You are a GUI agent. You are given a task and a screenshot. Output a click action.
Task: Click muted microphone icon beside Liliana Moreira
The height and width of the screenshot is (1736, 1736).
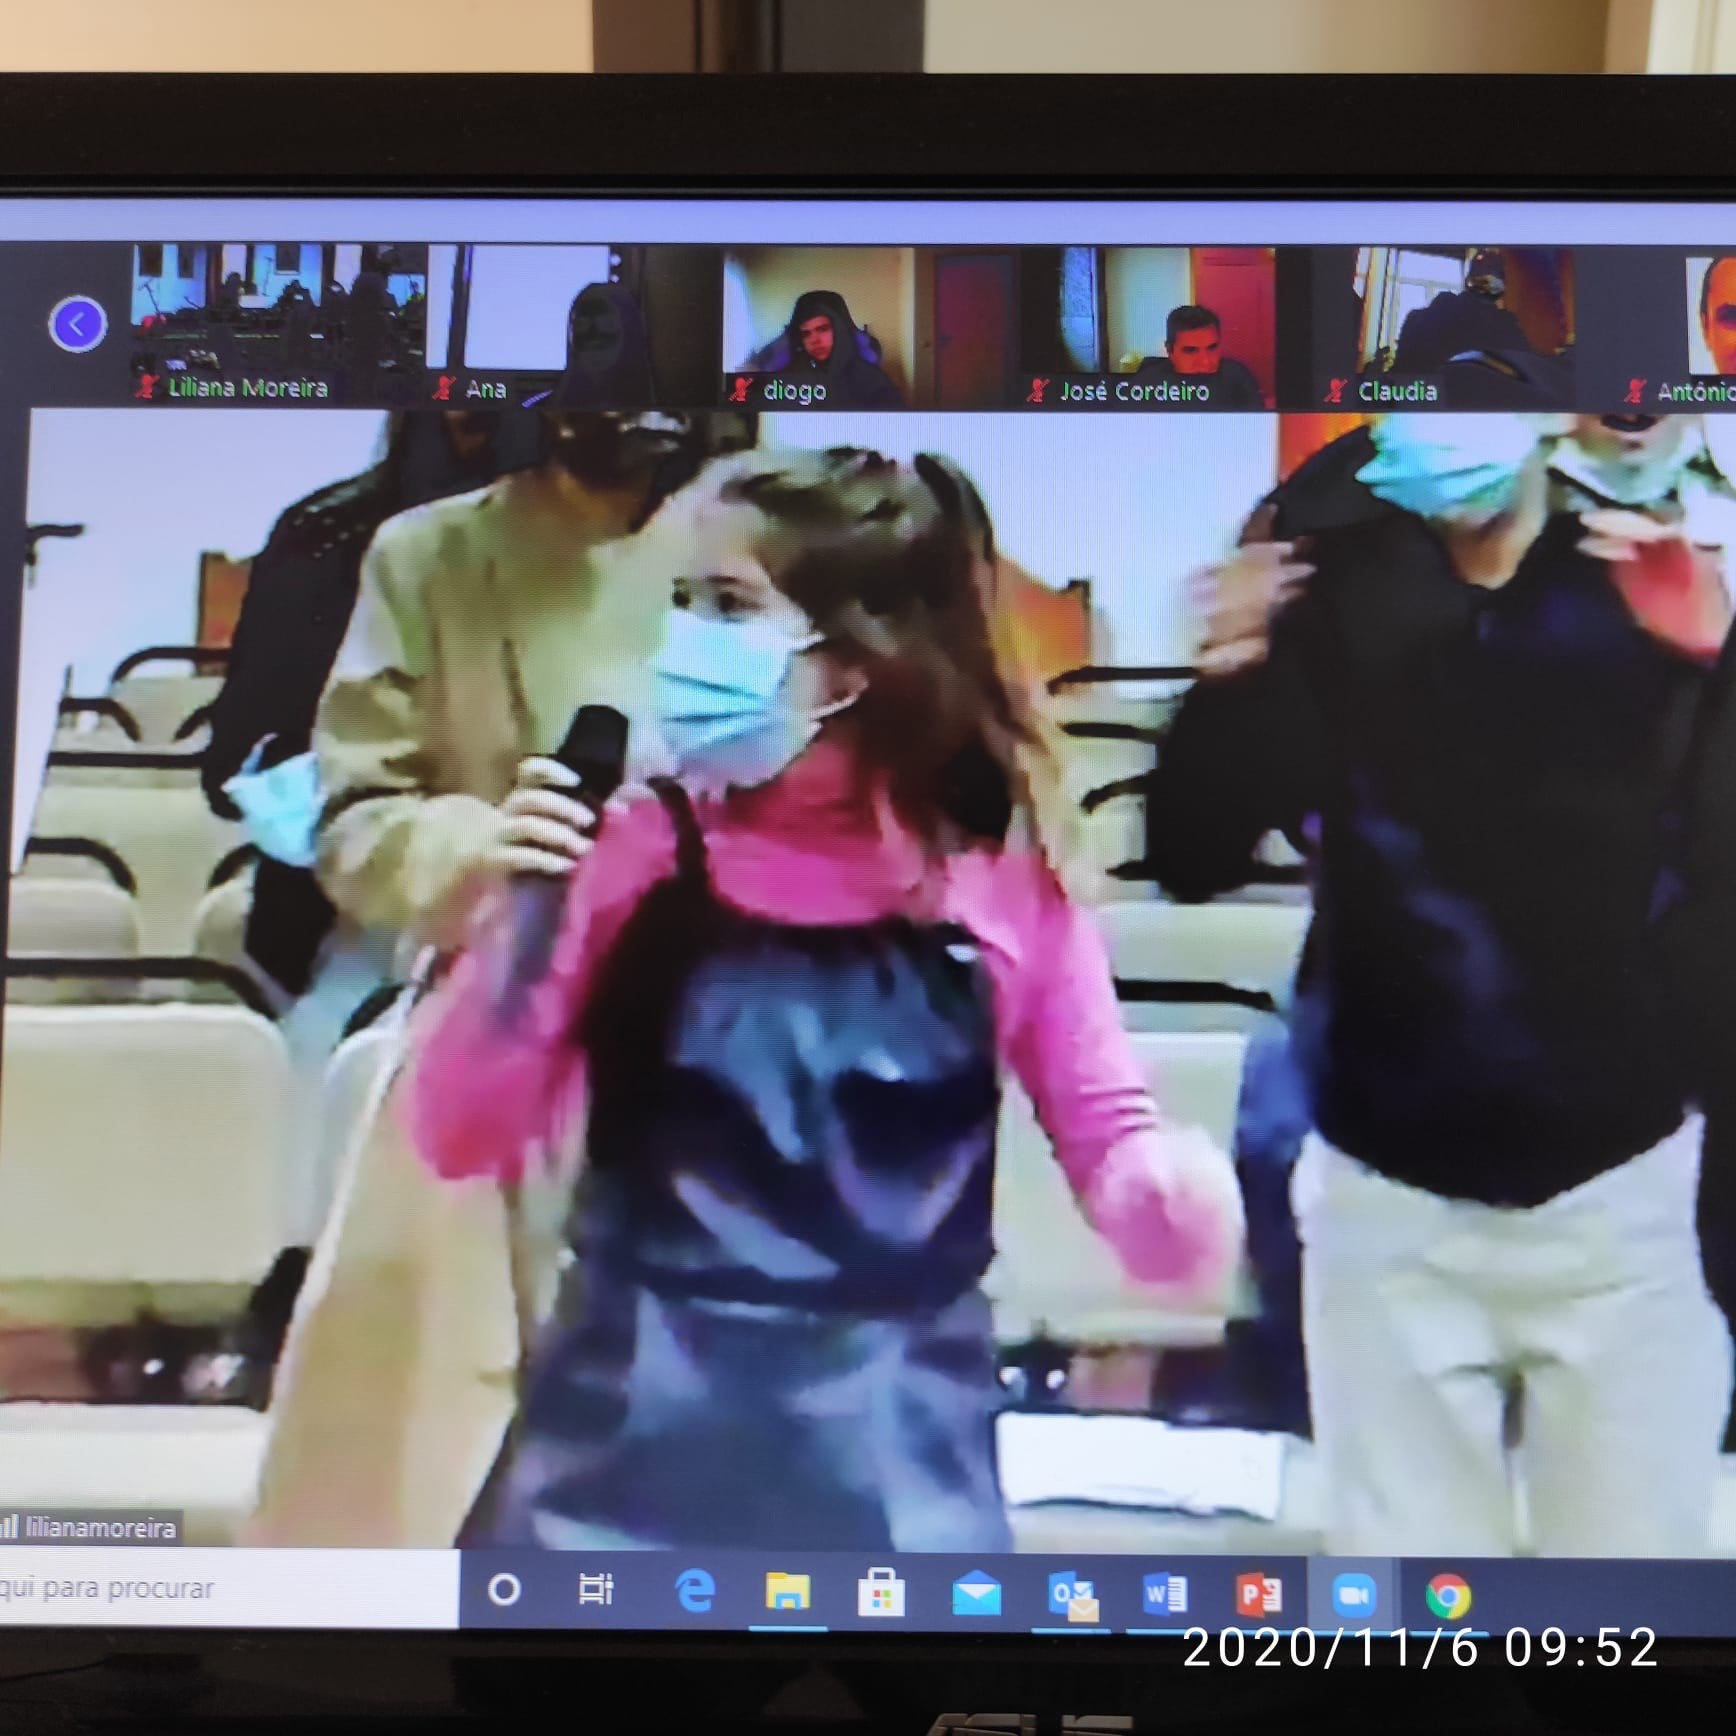[x=148, y=386]
